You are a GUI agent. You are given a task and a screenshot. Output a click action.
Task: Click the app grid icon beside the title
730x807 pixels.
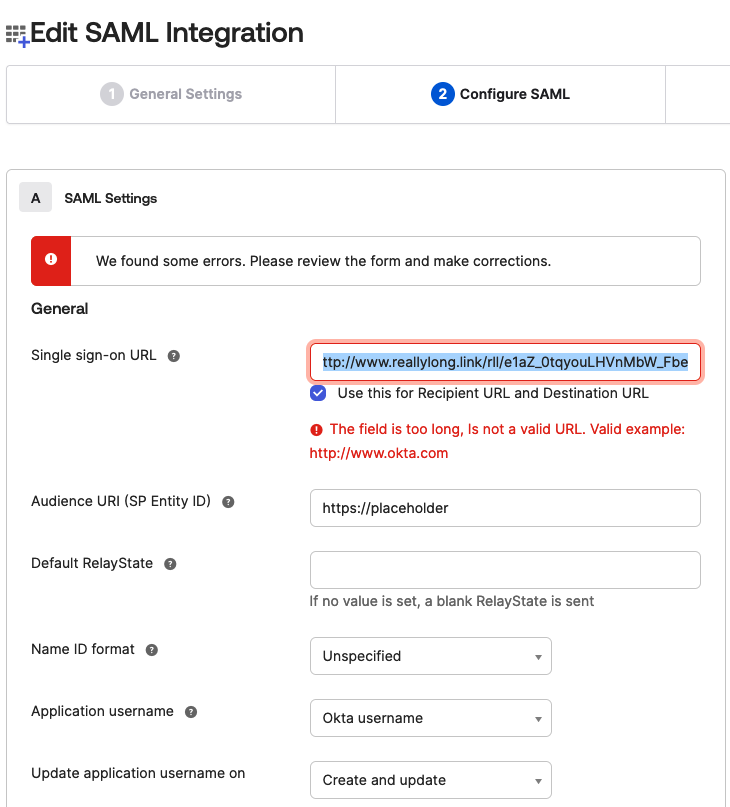[17, 36]
